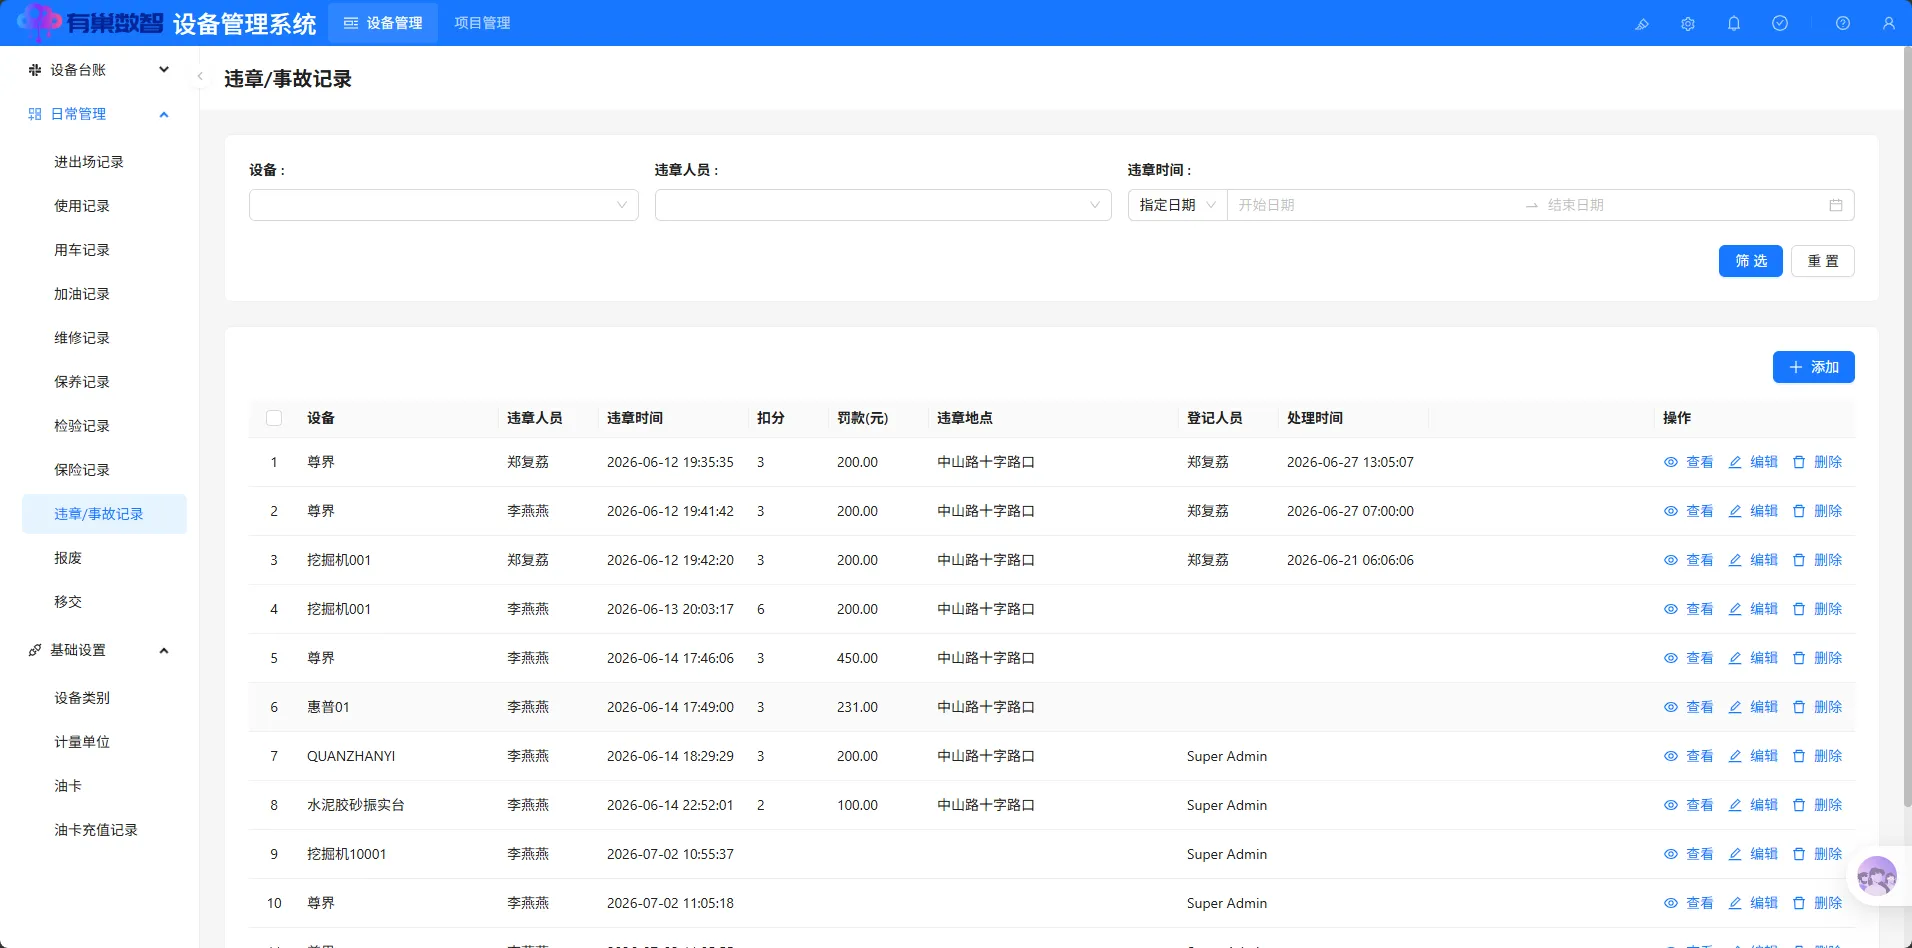
Task: Open the 违章人员 filter dropdown
Action: pyautogui.click(x=883, y=205)
